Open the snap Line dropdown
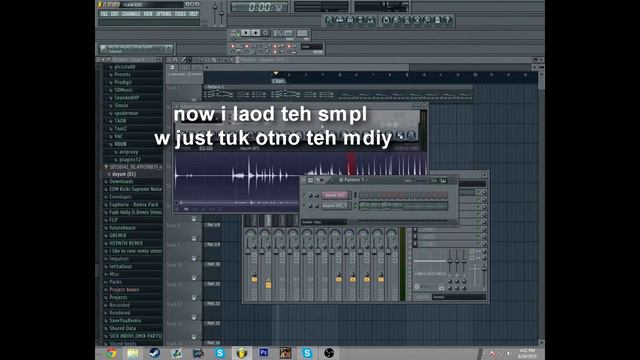Screen dimensions: 640x360 click(312, 47)
